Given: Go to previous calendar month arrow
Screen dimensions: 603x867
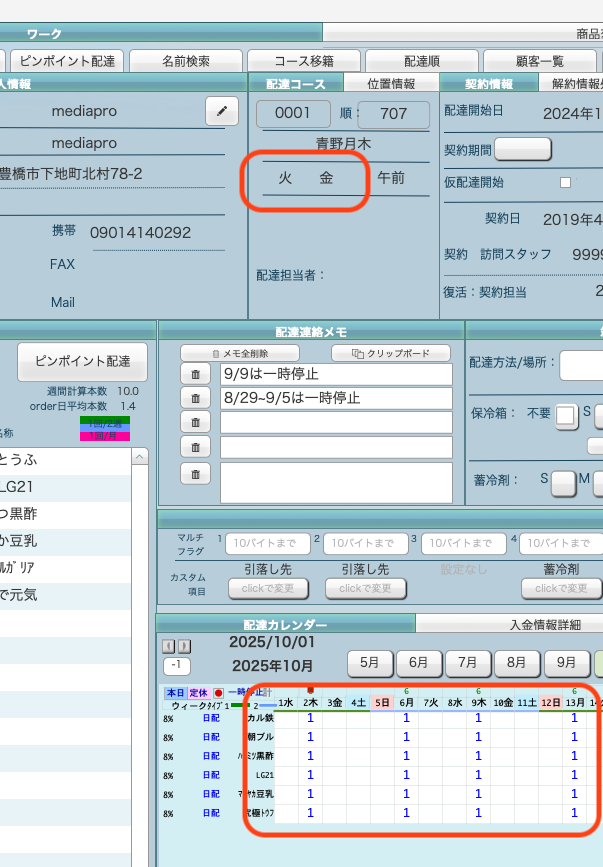Looking at the screenshot, I should pyautogui.click(x=168, y=646).
